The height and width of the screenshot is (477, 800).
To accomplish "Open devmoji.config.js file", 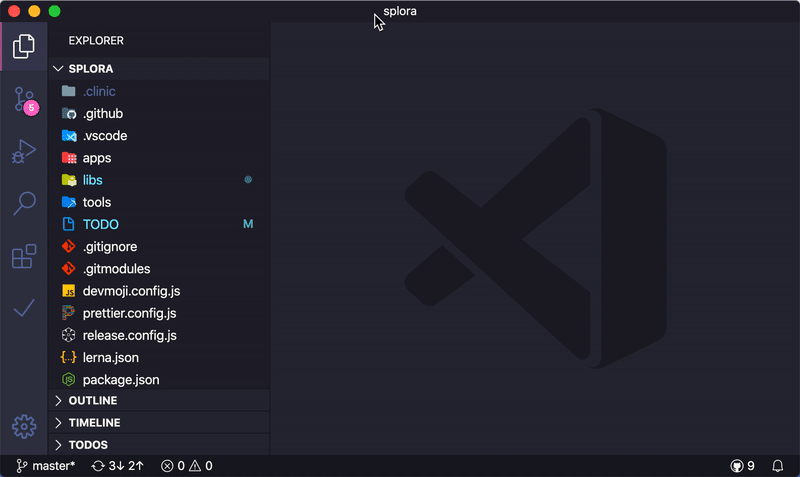I will pyautogui.click(x=159, y=291).
